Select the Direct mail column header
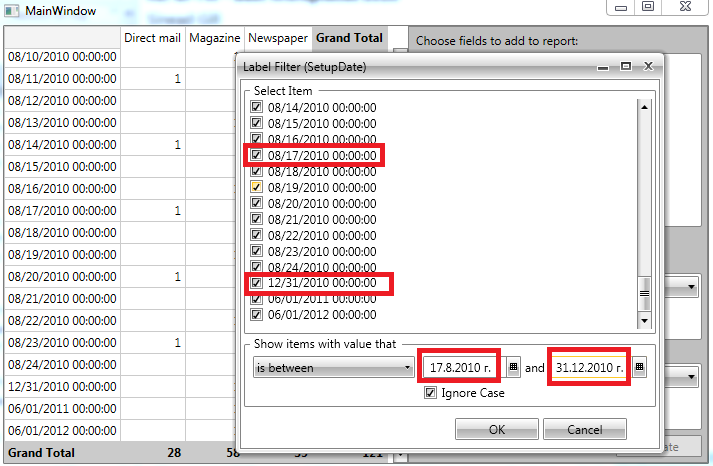This screenshot has width=713, height=466. (152, 38)
